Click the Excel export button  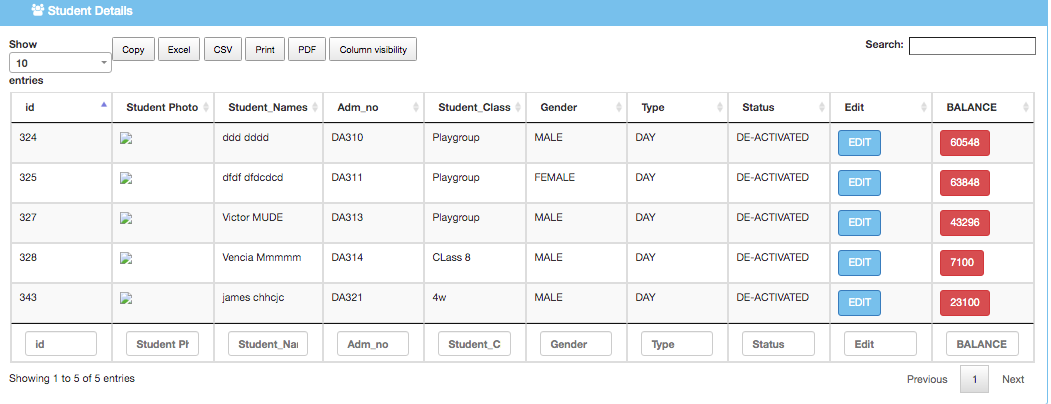coord(179,49)
